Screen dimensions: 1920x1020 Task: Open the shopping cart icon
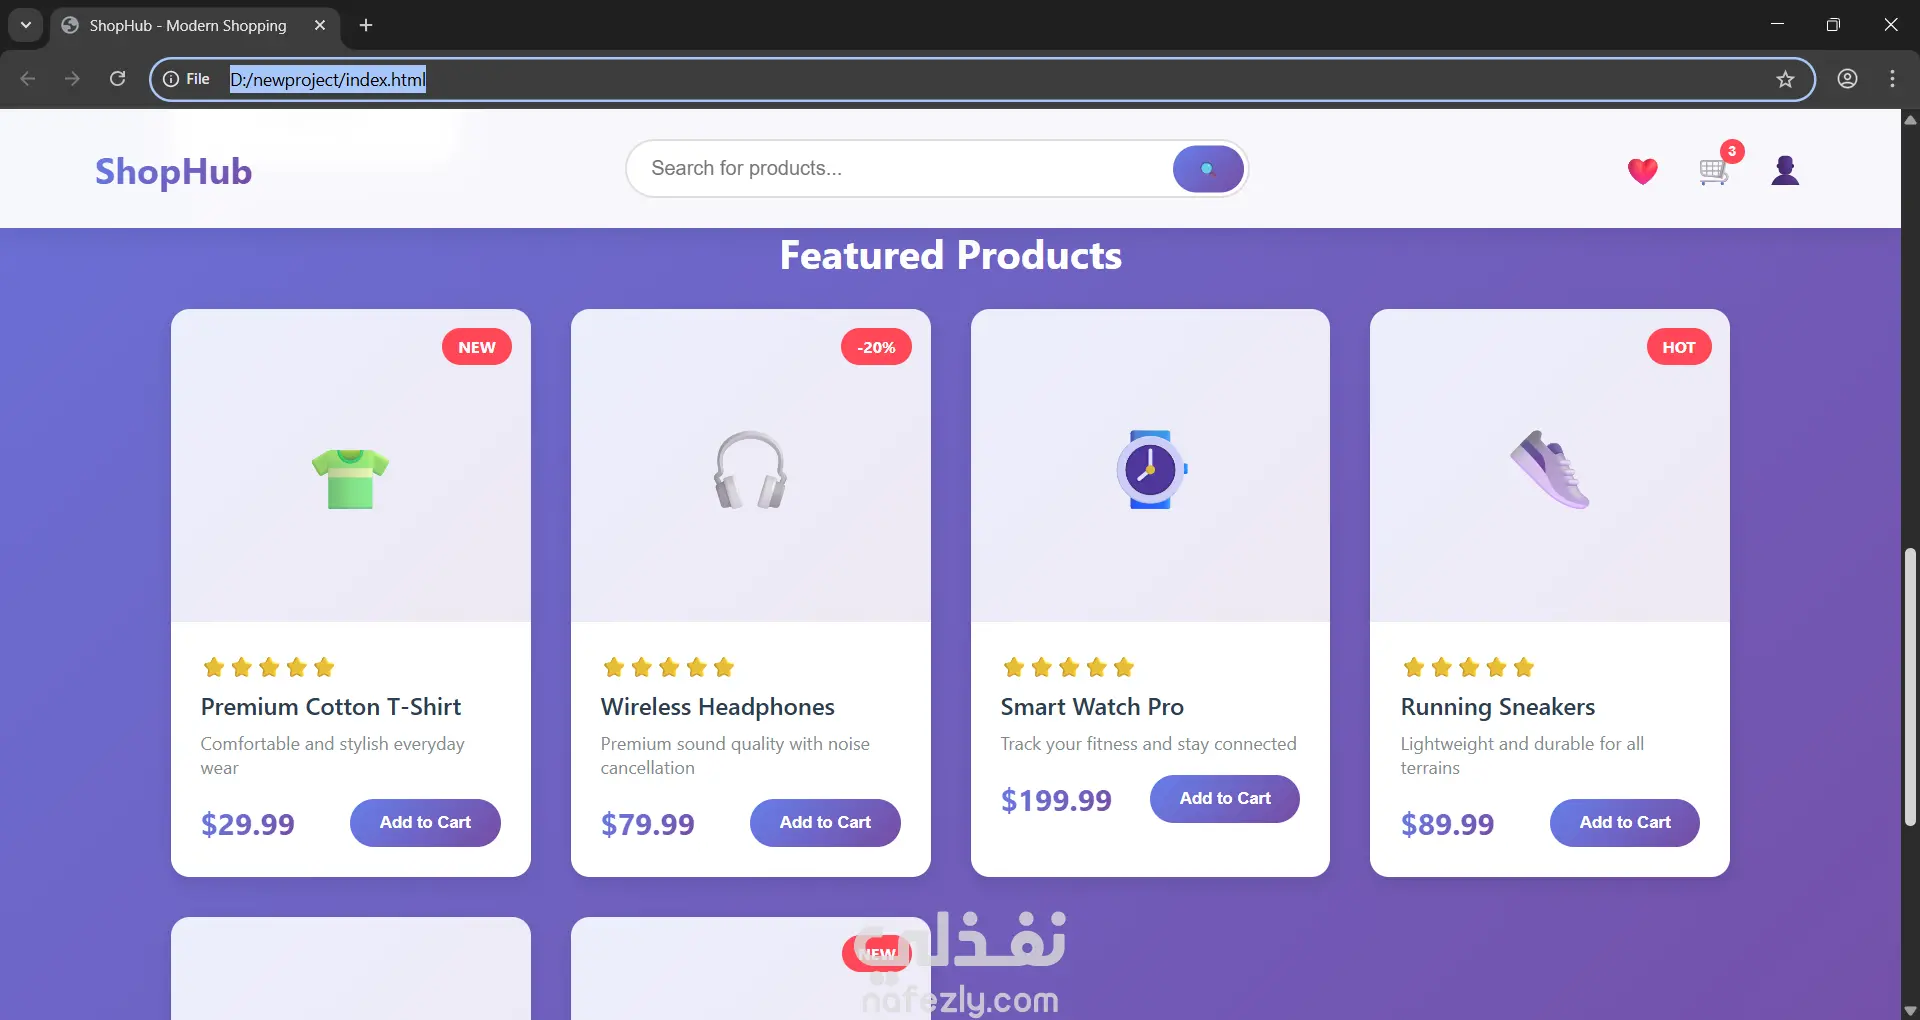click(1714, 172)
